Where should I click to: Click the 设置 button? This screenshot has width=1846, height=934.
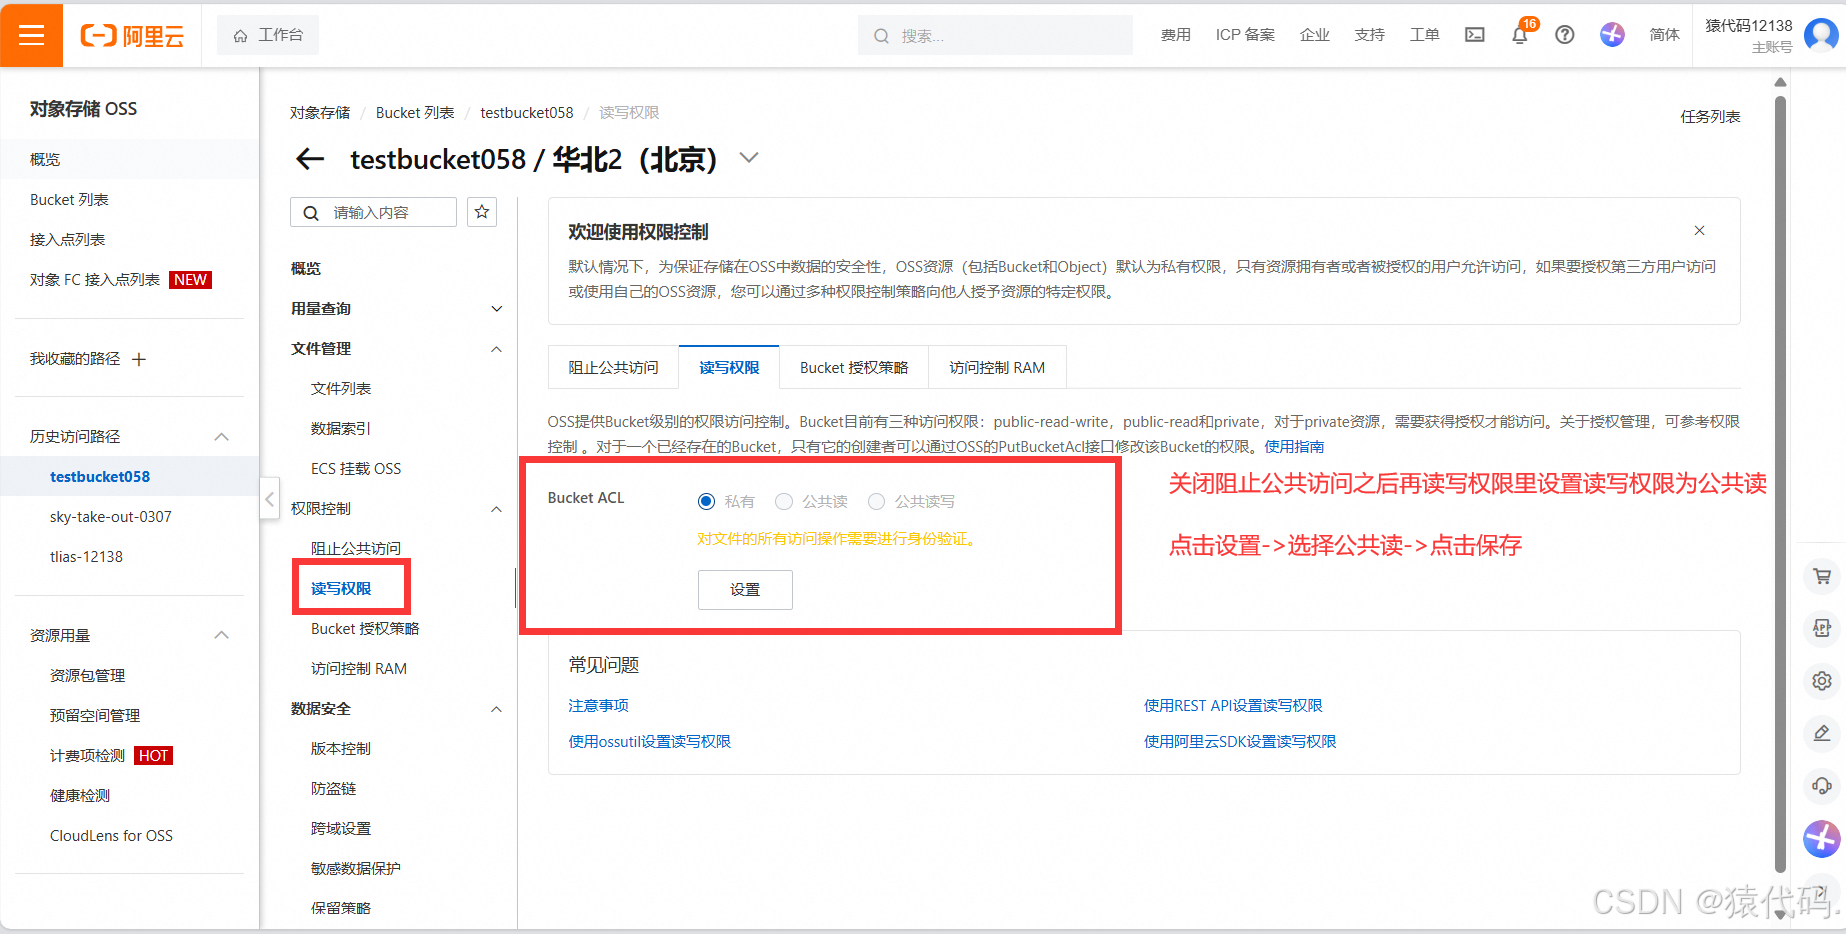tap(745, 590)
